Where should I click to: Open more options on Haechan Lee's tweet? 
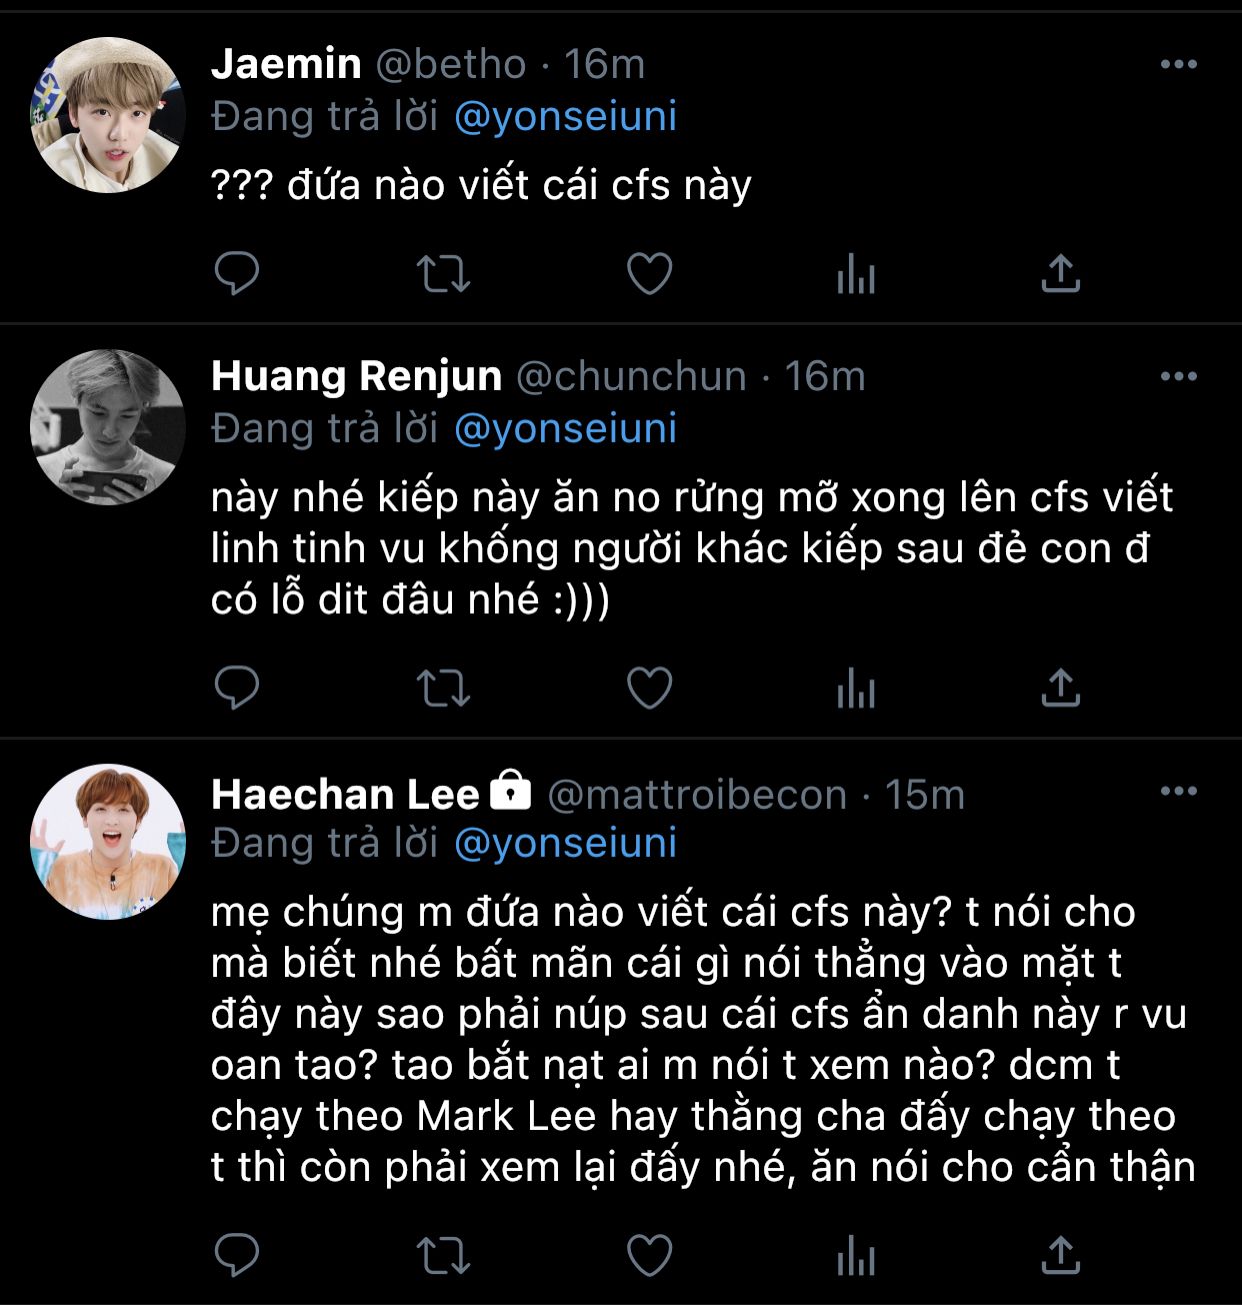1178,792
